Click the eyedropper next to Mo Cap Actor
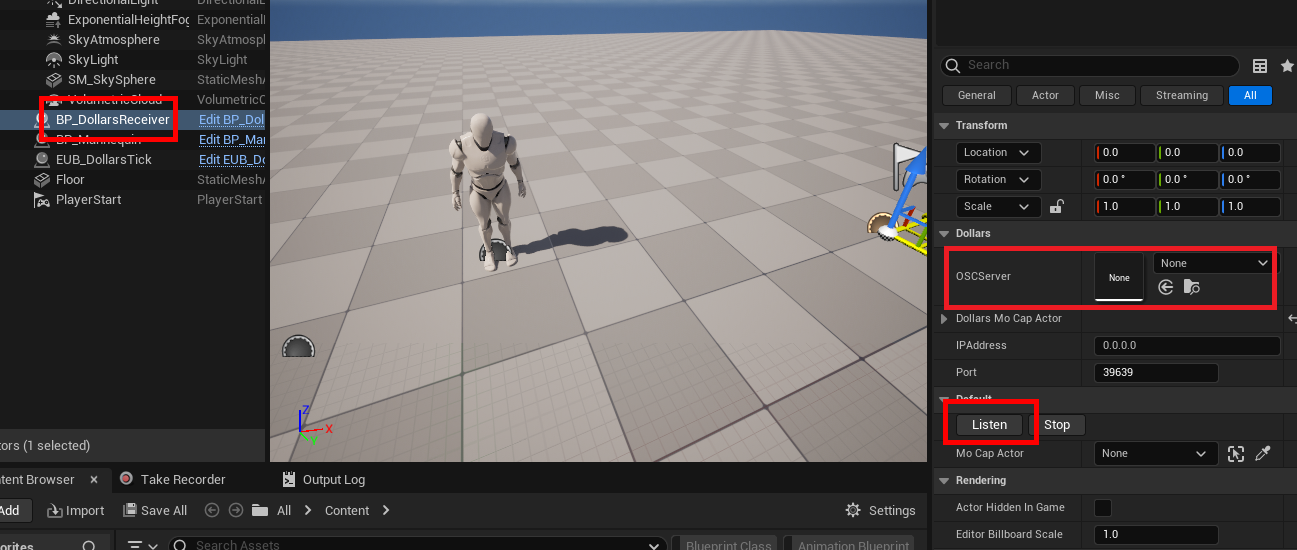 (x=1263, y=454)
